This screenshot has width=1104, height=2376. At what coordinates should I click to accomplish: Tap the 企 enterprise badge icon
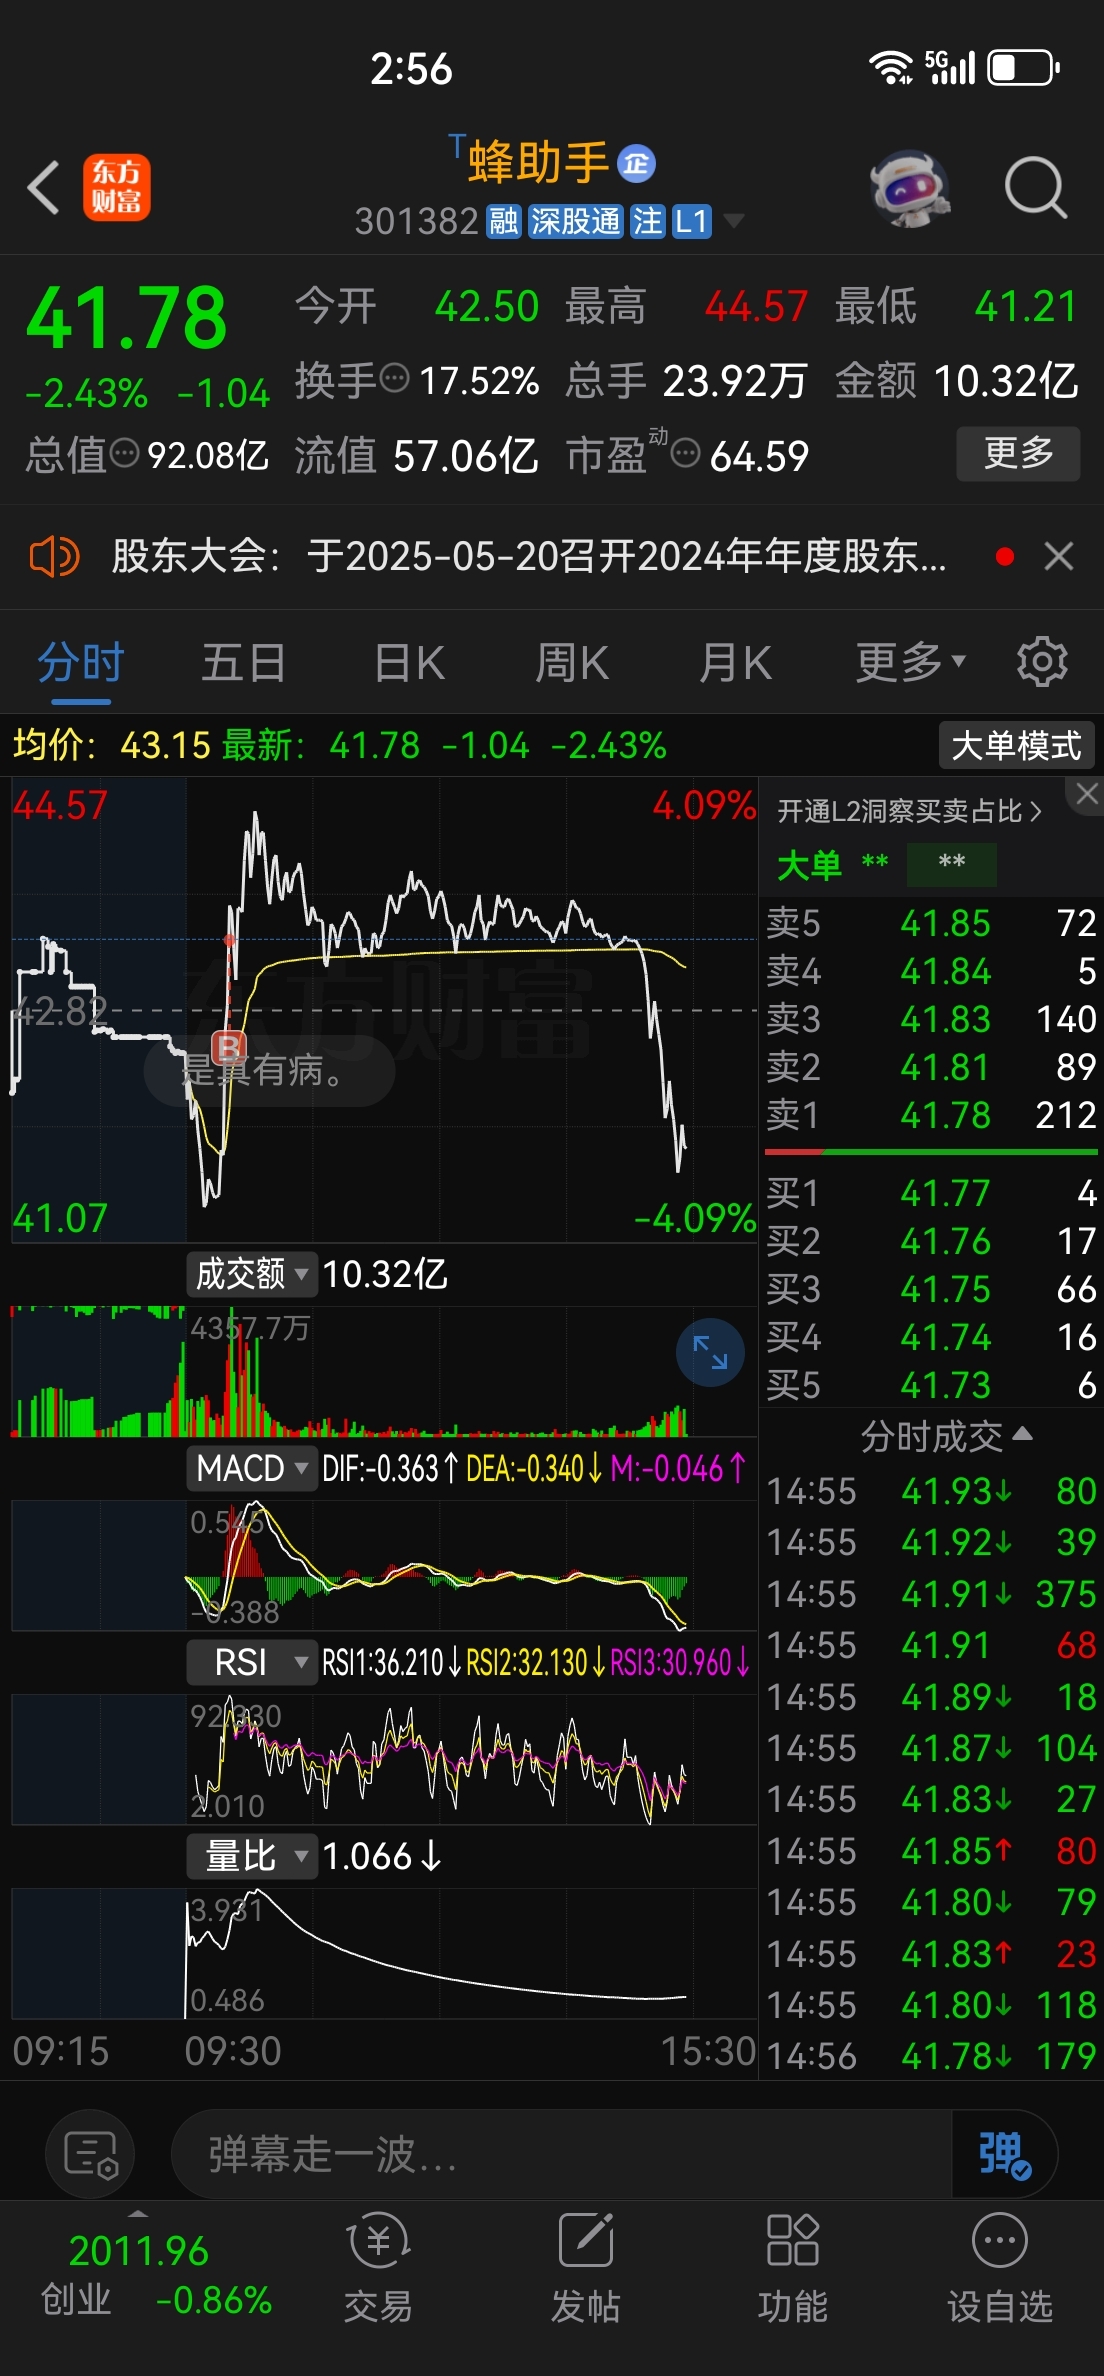tap(636, 163)
